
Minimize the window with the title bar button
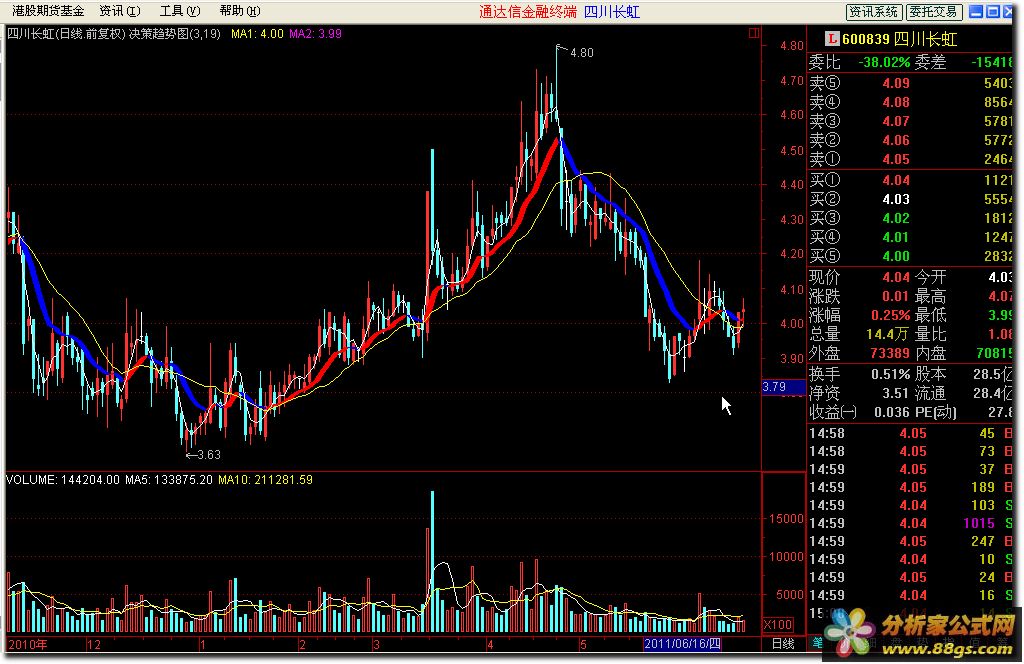click(x=976, y=12)
